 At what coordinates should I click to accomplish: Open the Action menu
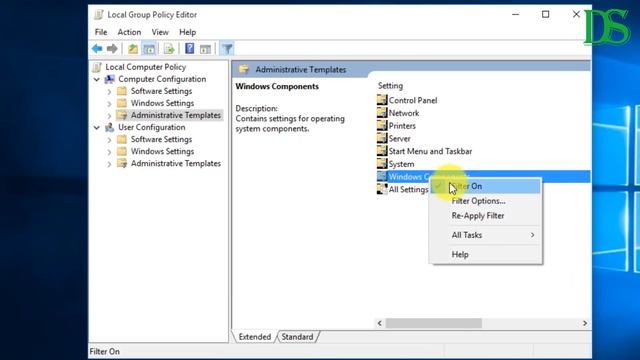coord(129,32)
